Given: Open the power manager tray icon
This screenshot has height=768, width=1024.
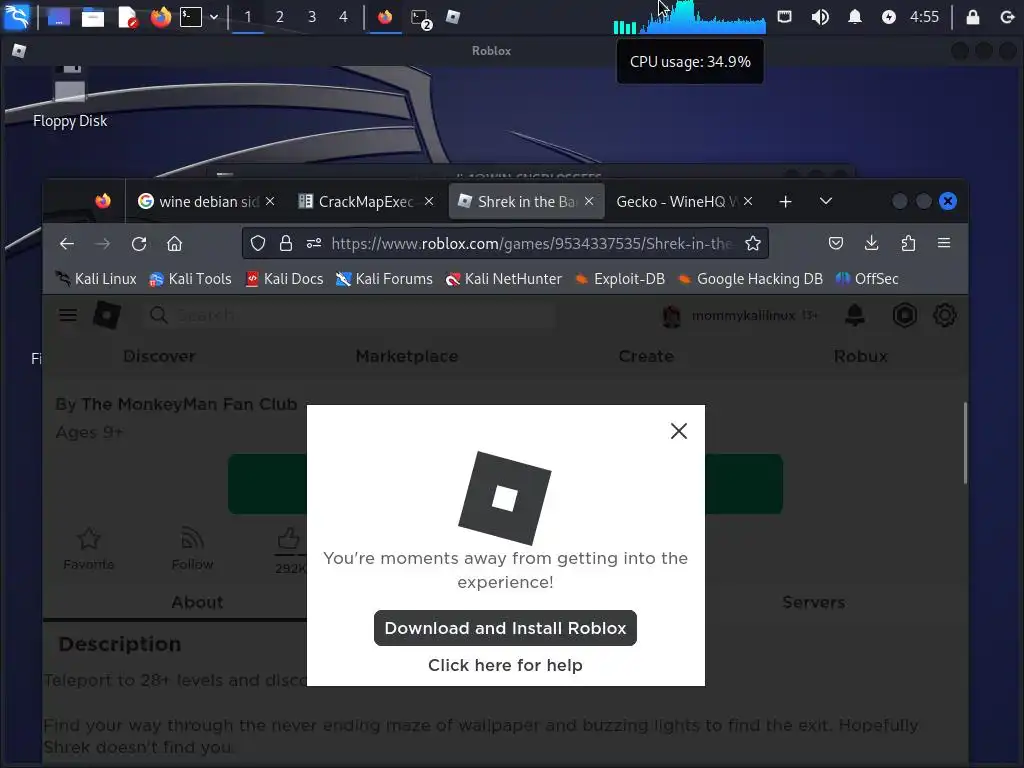Looking at the screenshot, I should (x=888, y=17).
